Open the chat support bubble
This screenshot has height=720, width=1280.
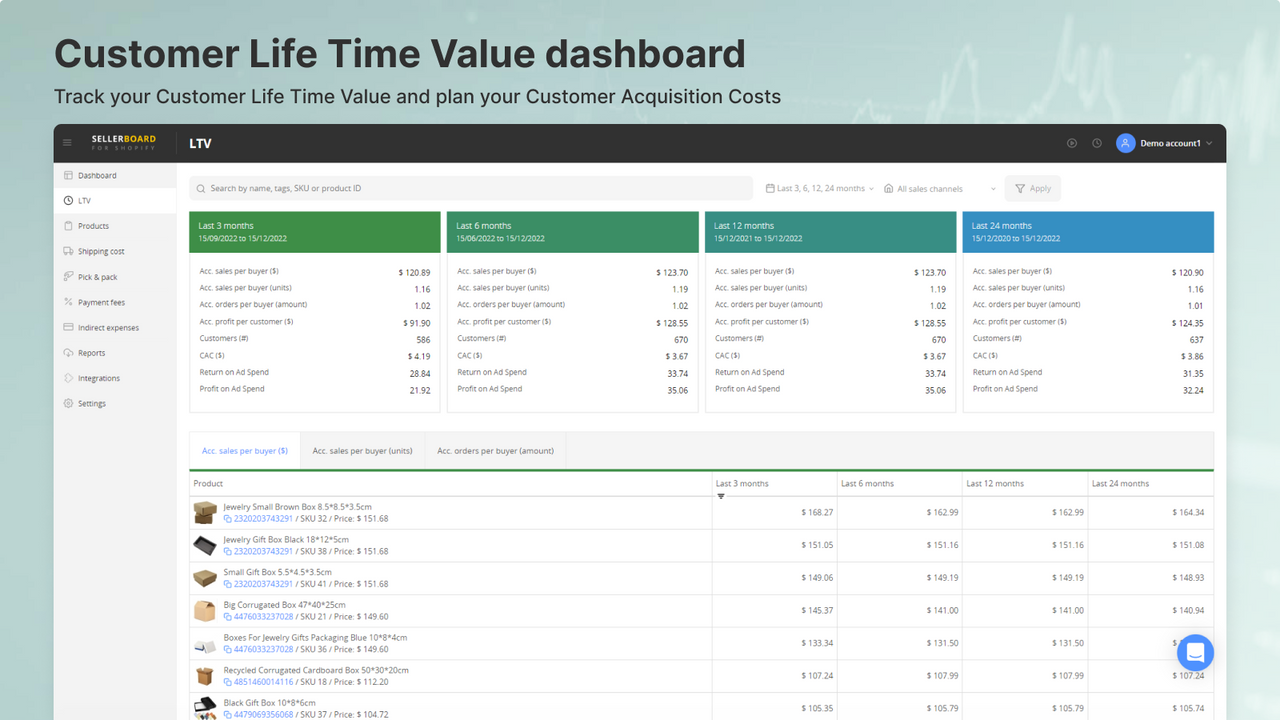pyautogui.click(x=1195, y=653)
